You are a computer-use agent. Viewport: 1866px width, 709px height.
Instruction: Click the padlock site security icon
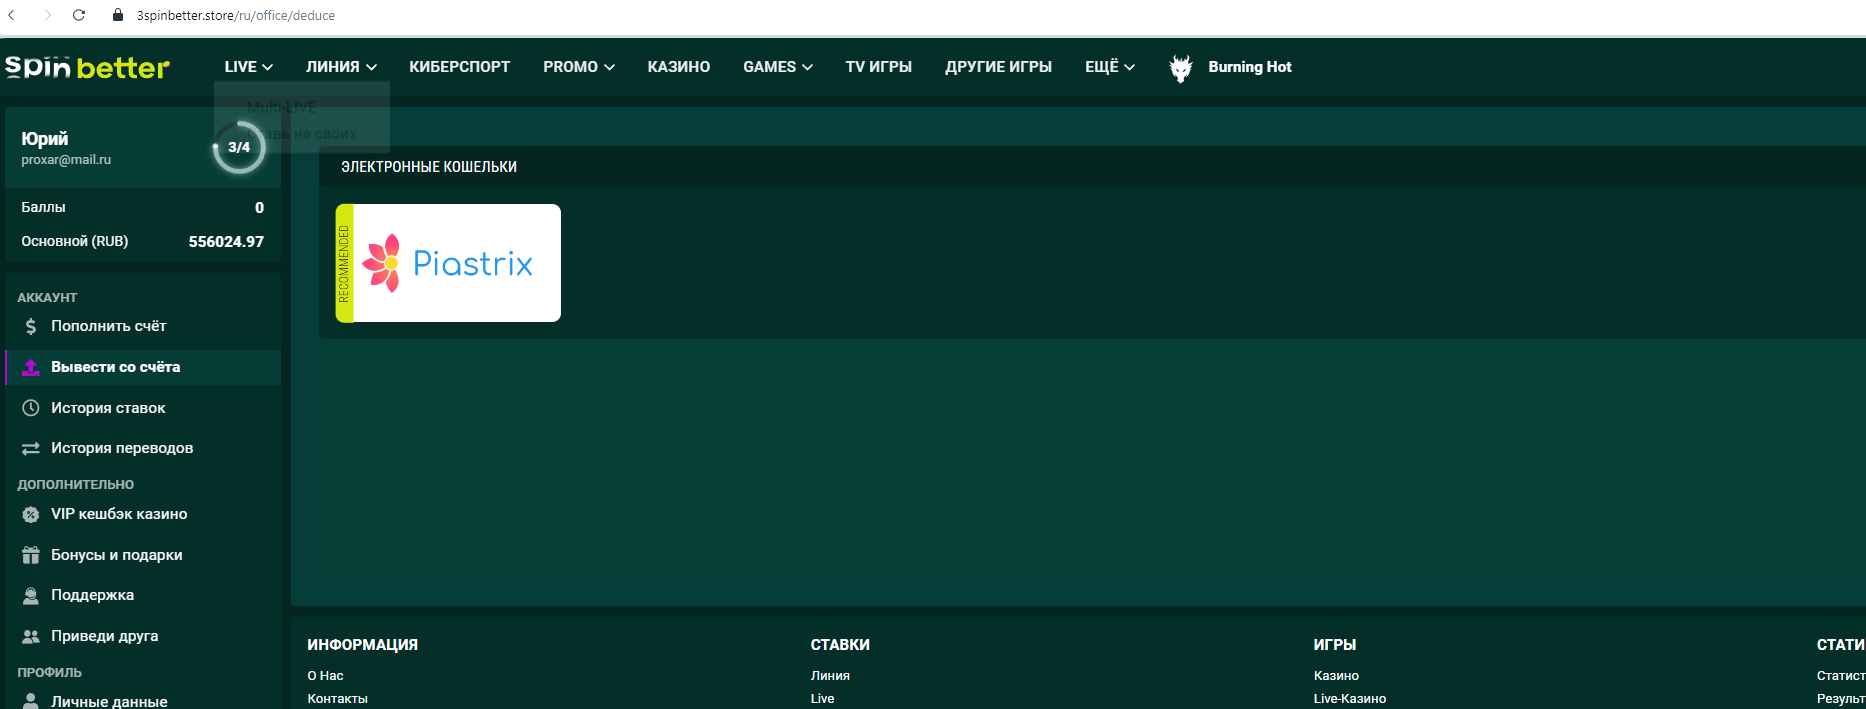(118, 15)
